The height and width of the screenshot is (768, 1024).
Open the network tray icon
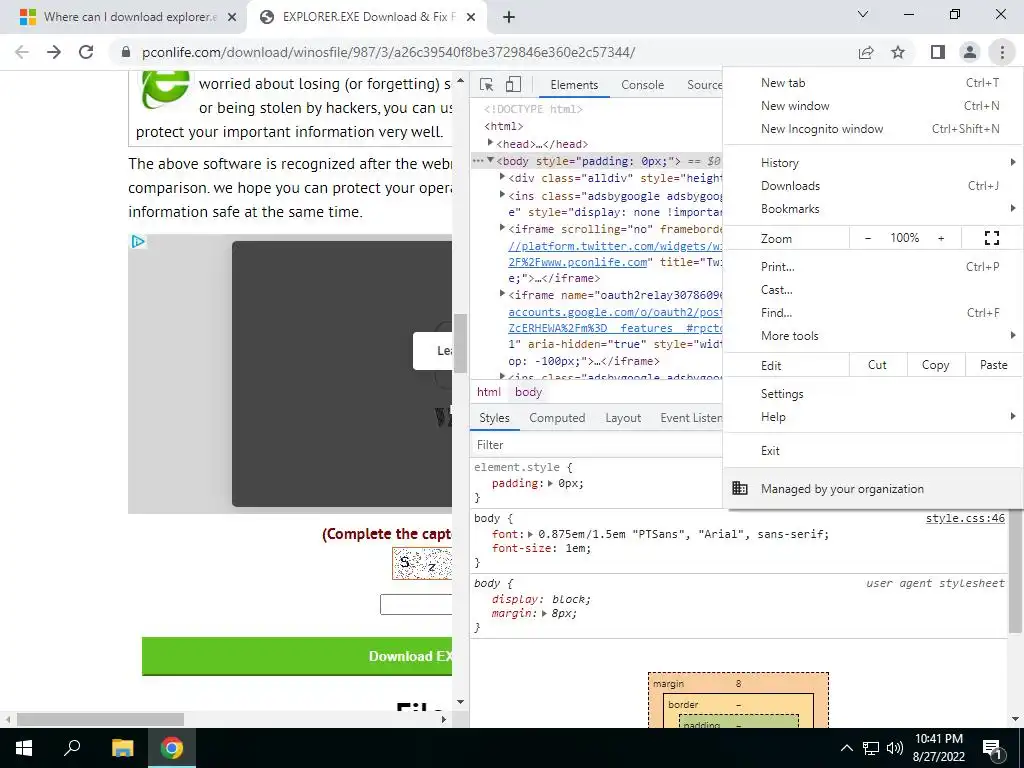[x=871, y=748]
